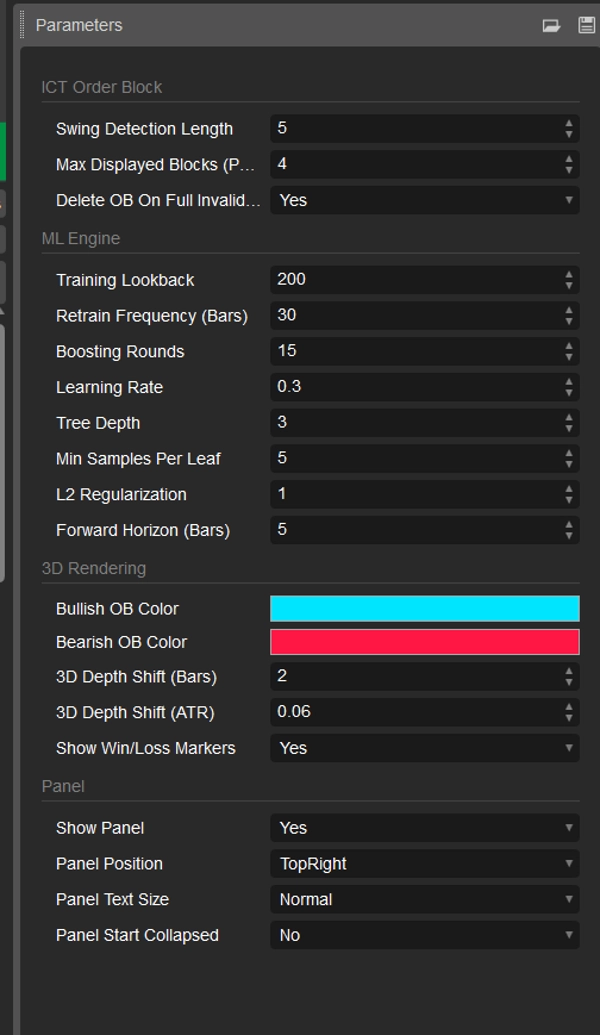Image resolution: width=600 pixels, height=1035 pixels.
Task: Click the 3D Depth Shift (Bars) stepper arrows
Action: pos(569,677)
